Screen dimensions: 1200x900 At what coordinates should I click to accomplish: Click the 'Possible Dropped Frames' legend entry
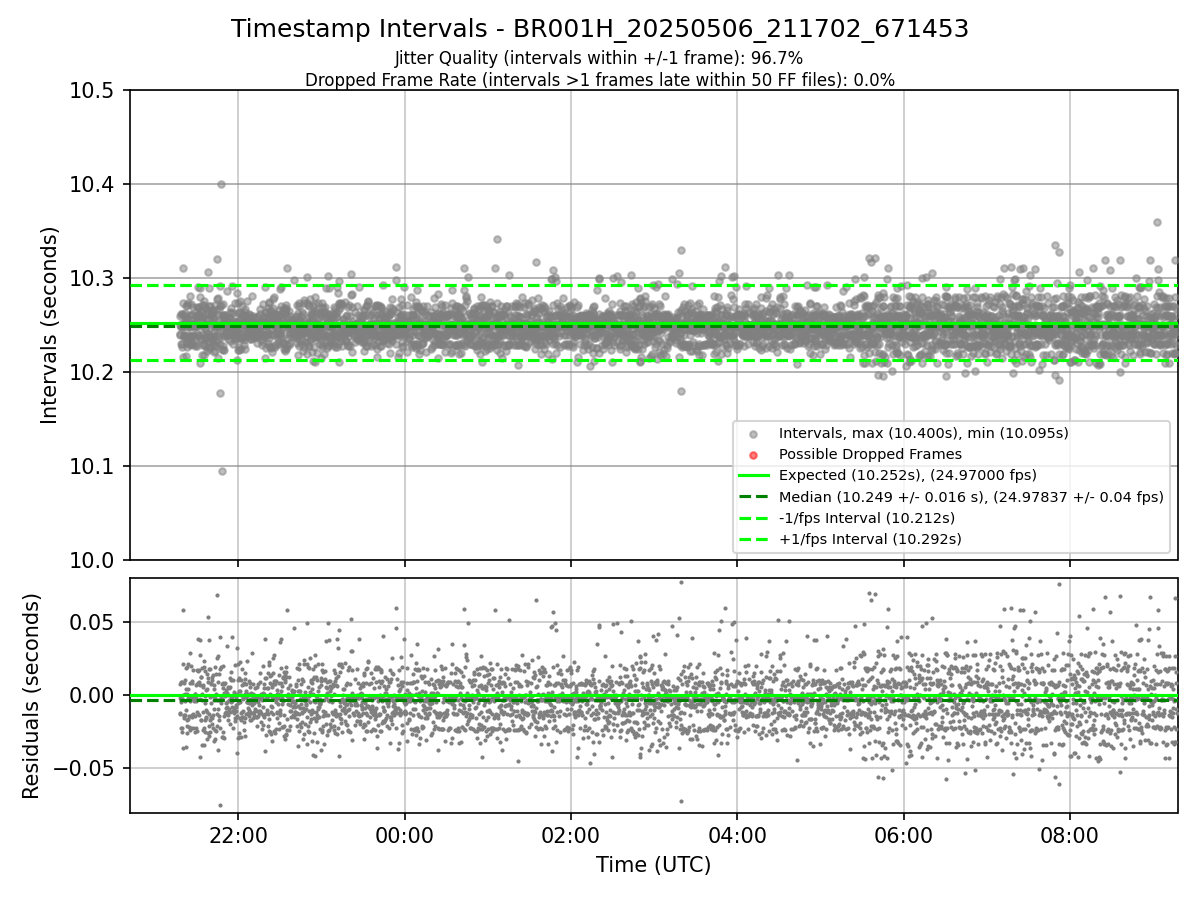pyautogui.click(x=870, y=454)
